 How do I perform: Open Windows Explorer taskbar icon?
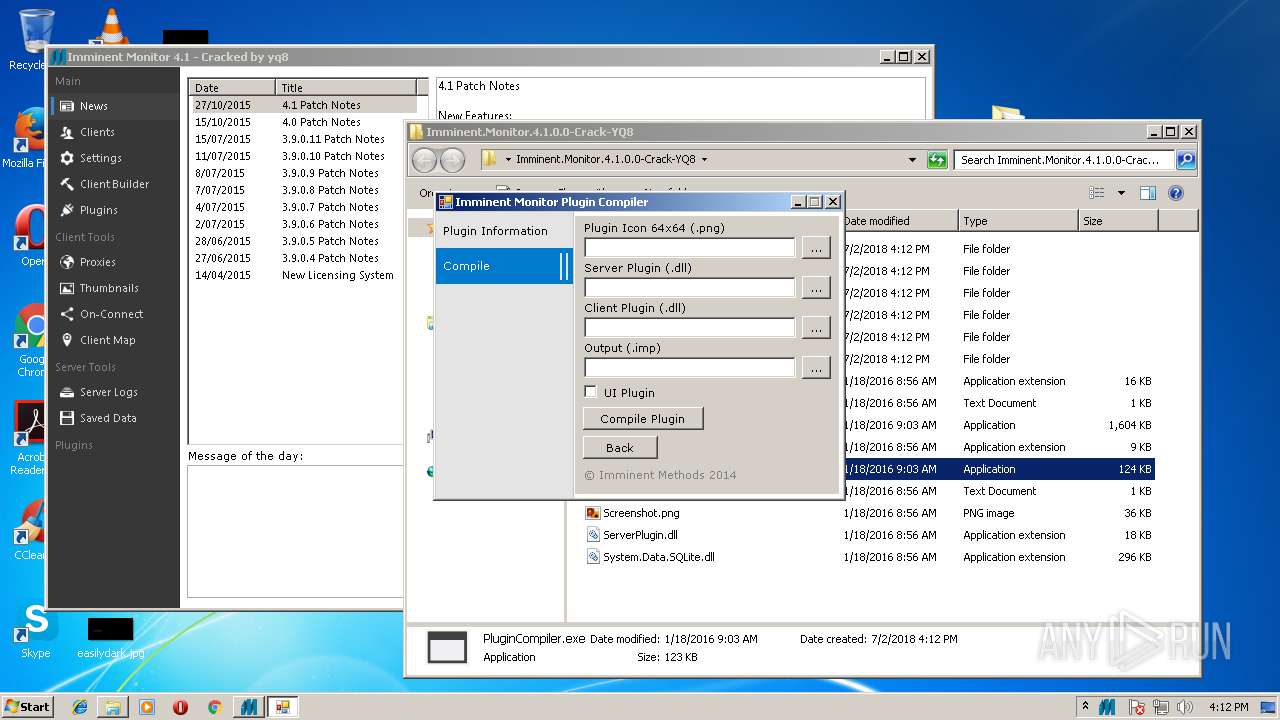[113, 707]
